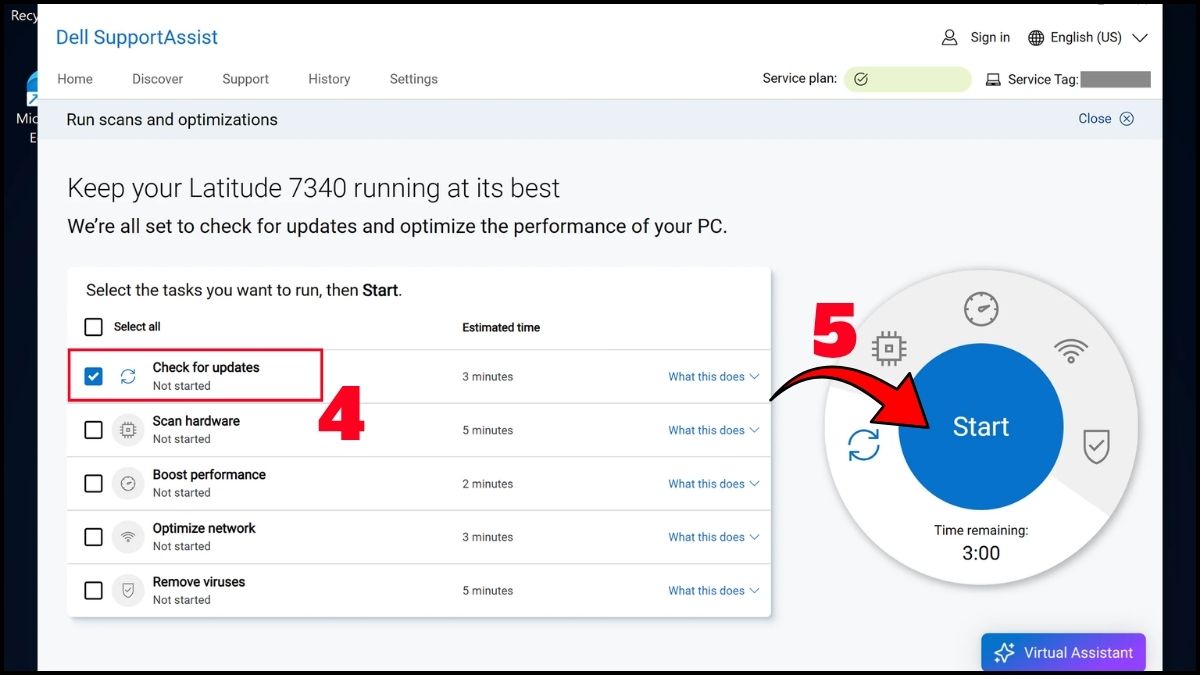Click the circled X icon next to Close
Screen dimensions: 1200x675
[1127, 118]
